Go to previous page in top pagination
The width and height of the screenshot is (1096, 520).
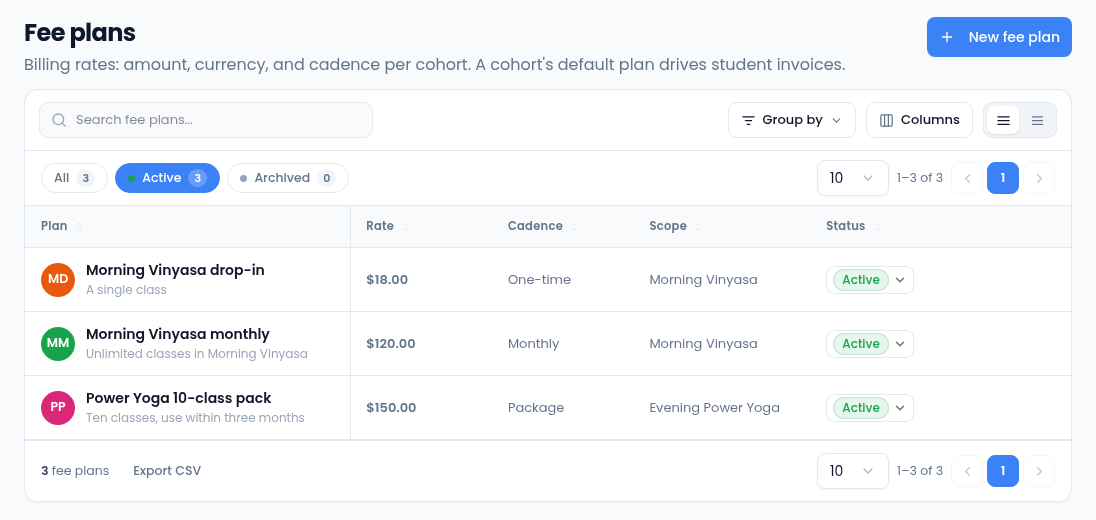point(967,178)
